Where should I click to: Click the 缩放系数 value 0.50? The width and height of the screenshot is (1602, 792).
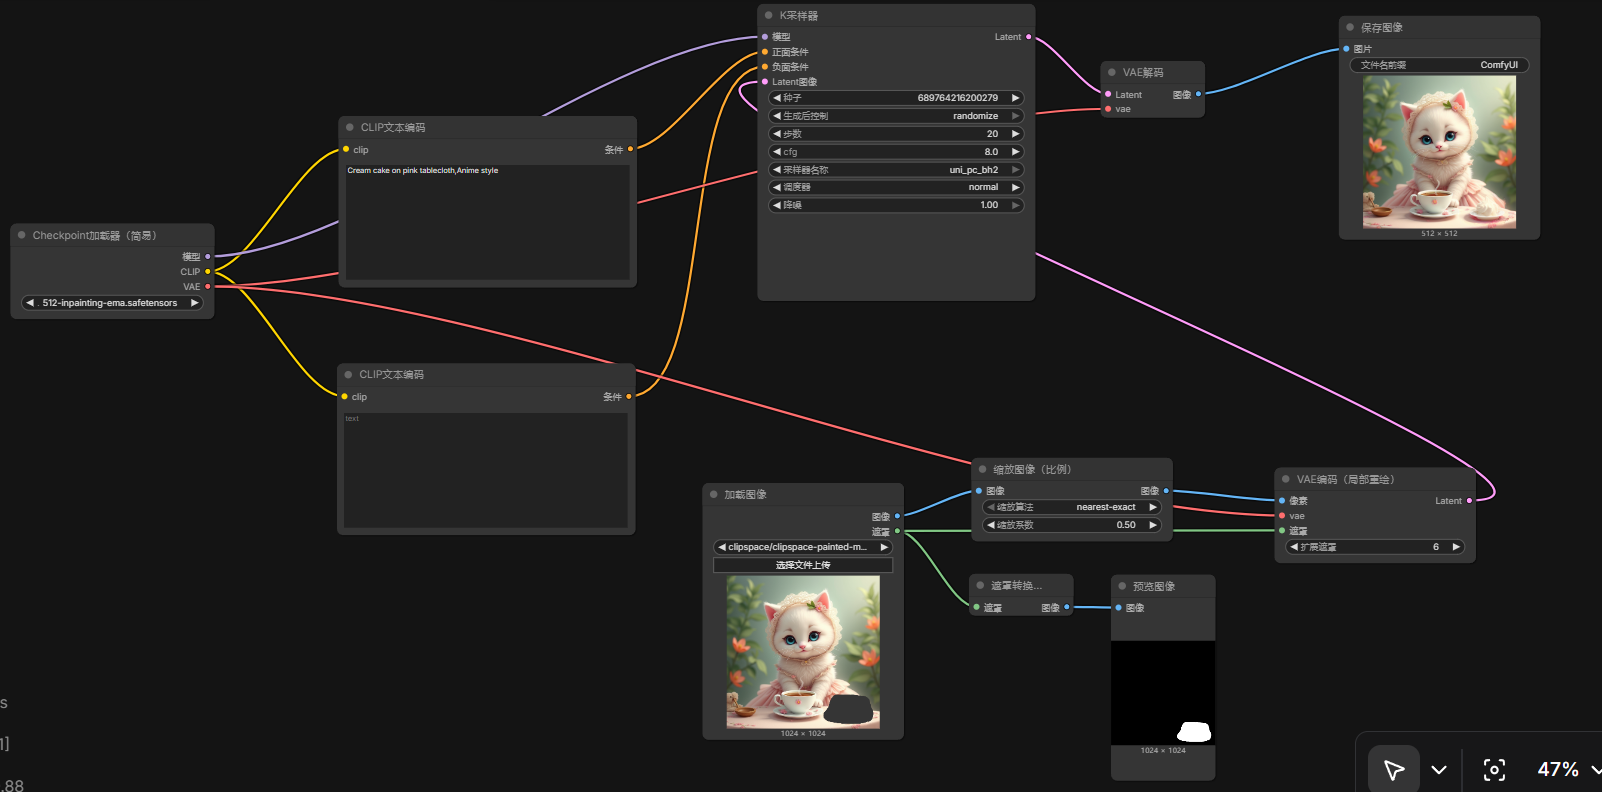click(1126, 525)
